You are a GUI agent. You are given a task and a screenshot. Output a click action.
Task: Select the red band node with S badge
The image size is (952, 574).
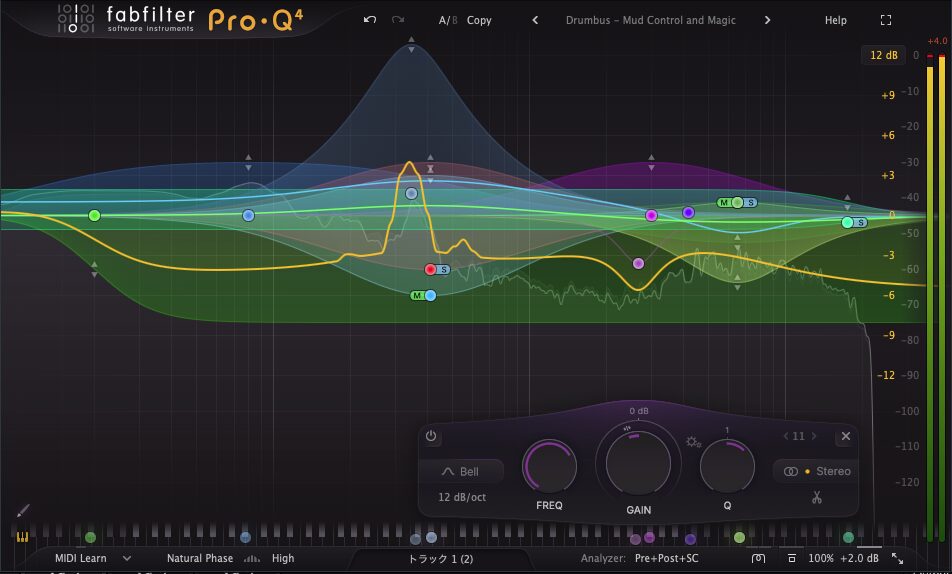[430, 270]
